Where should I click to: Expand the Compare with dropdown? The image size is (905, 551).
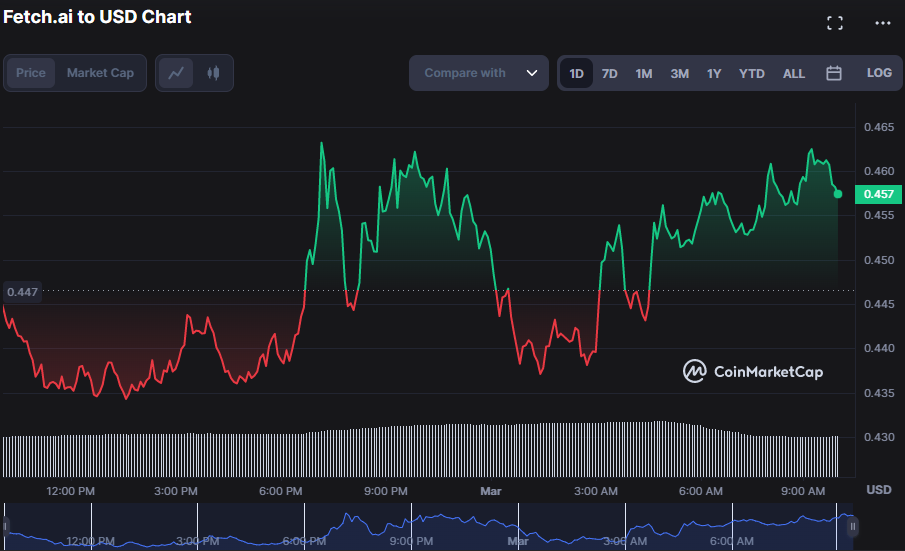479,73
